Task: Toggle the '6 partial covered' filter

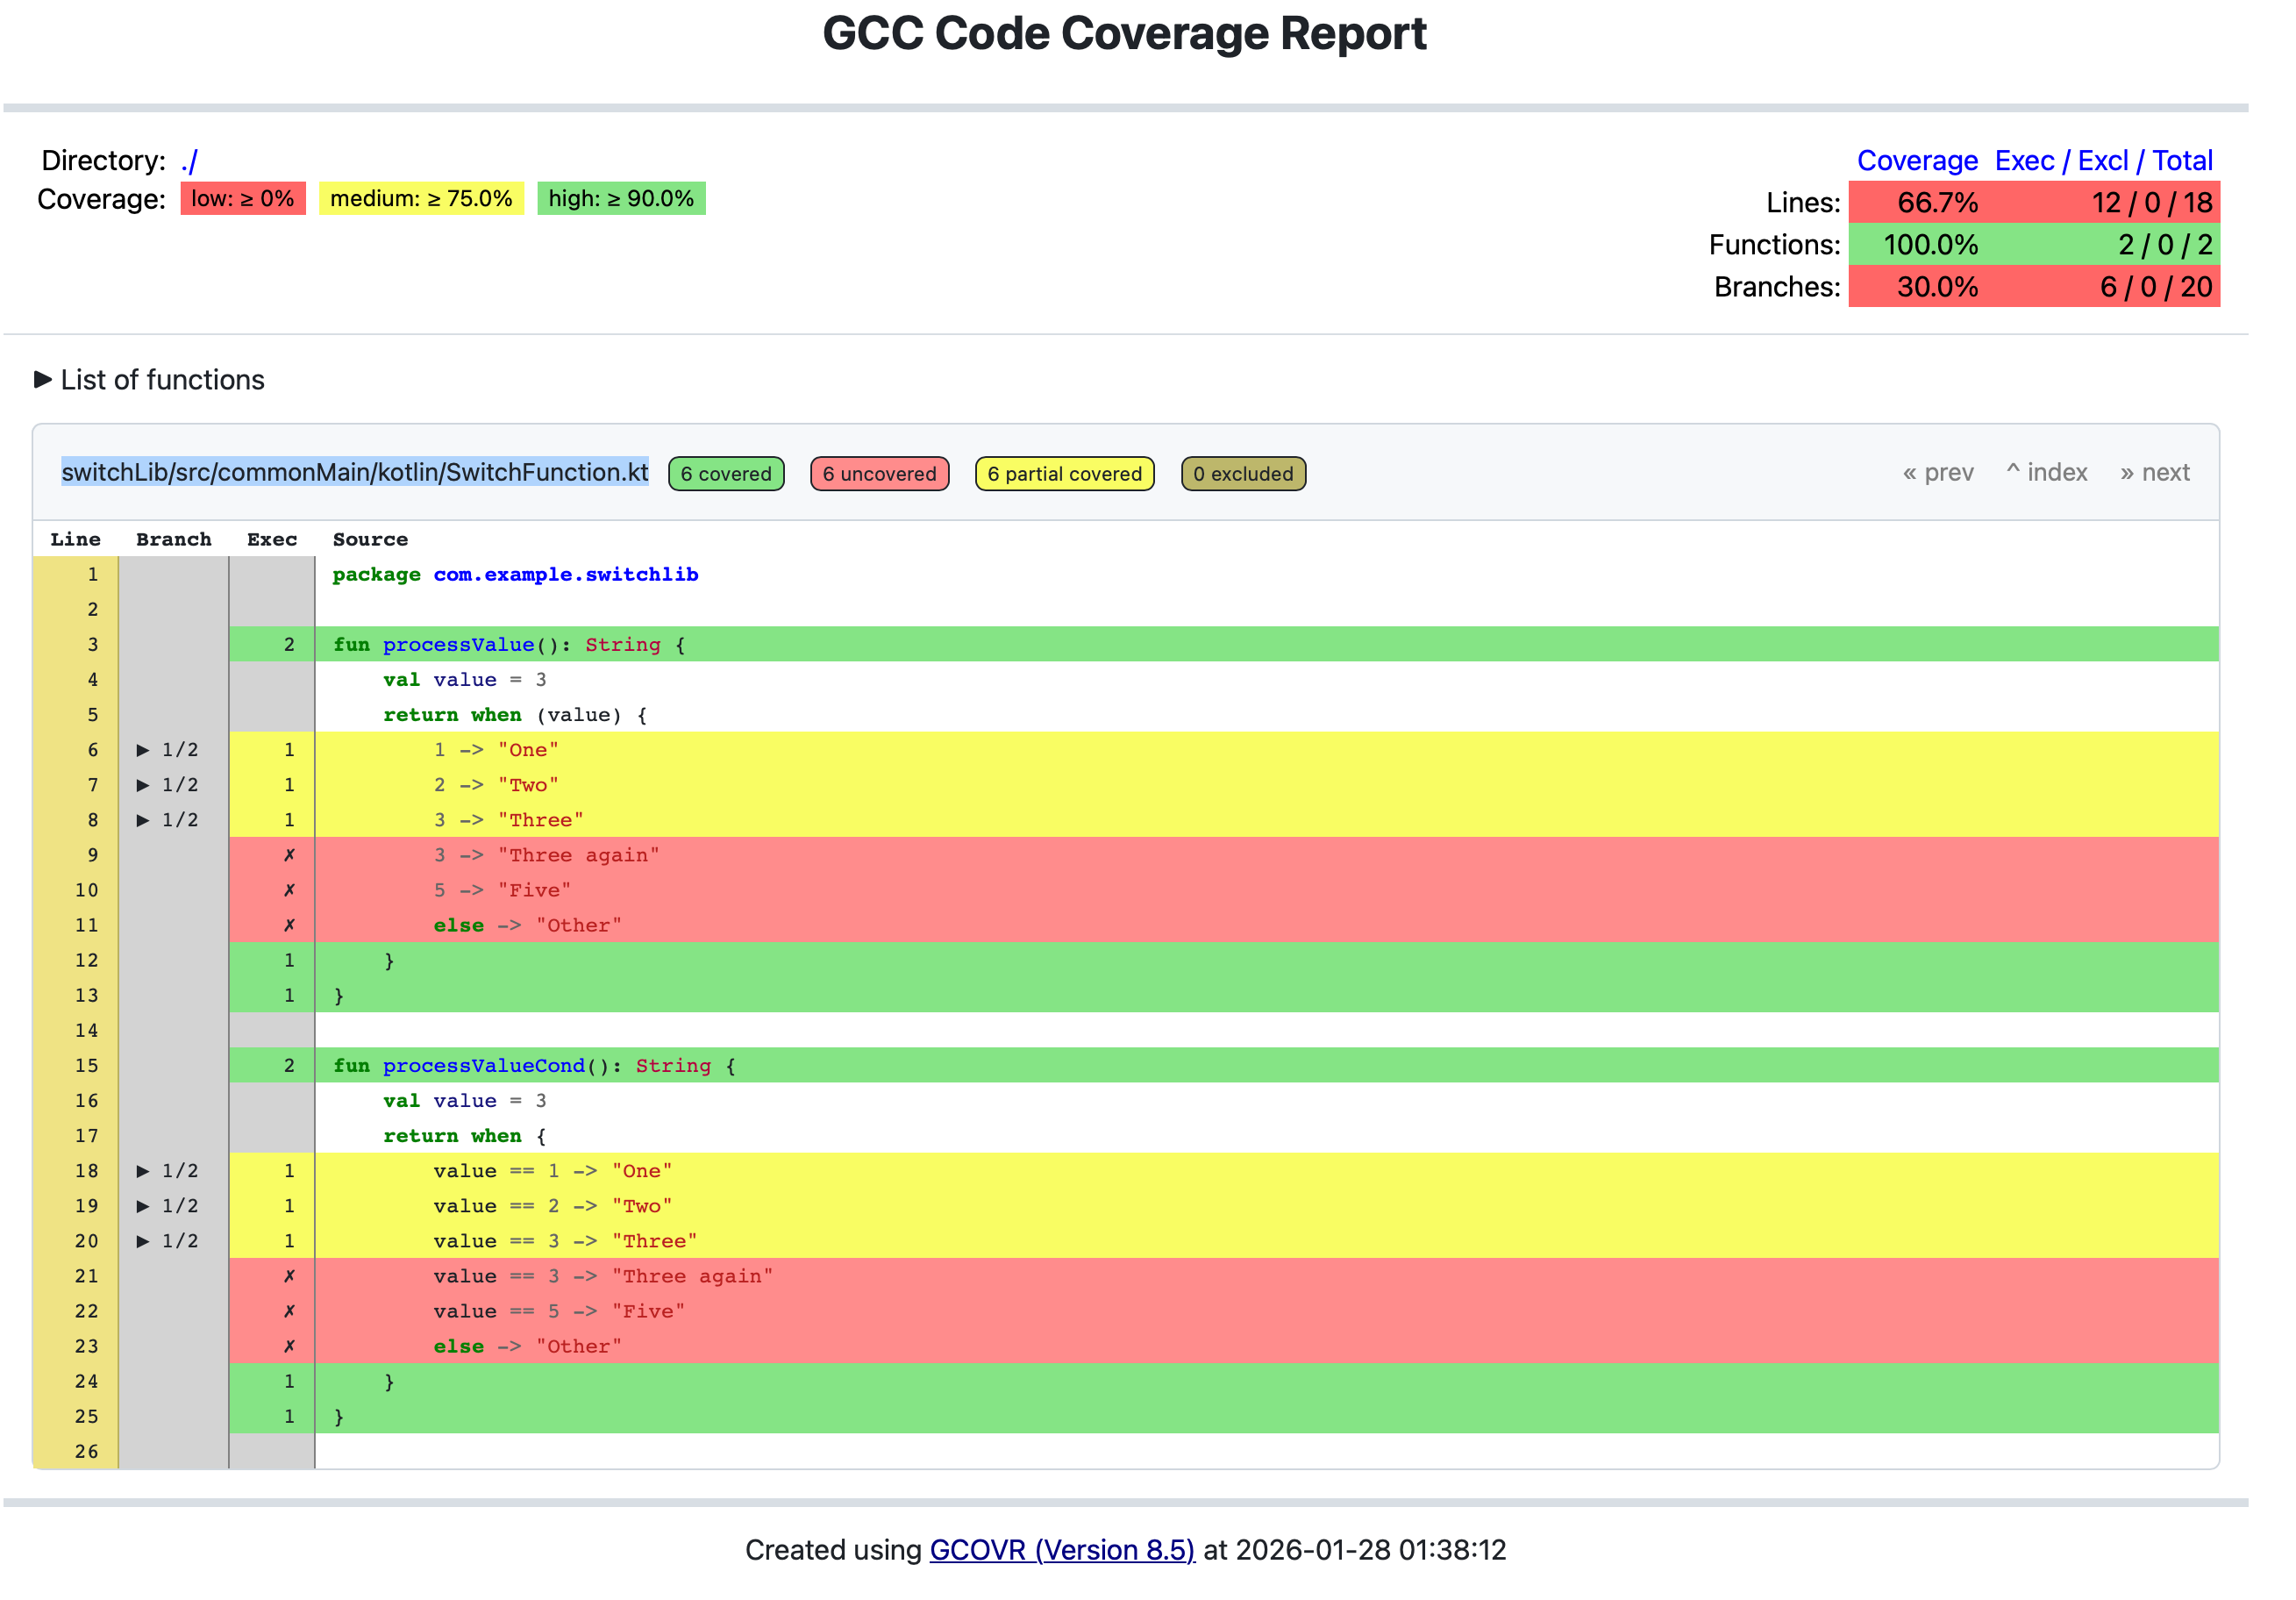Action: coord(1064,474)
